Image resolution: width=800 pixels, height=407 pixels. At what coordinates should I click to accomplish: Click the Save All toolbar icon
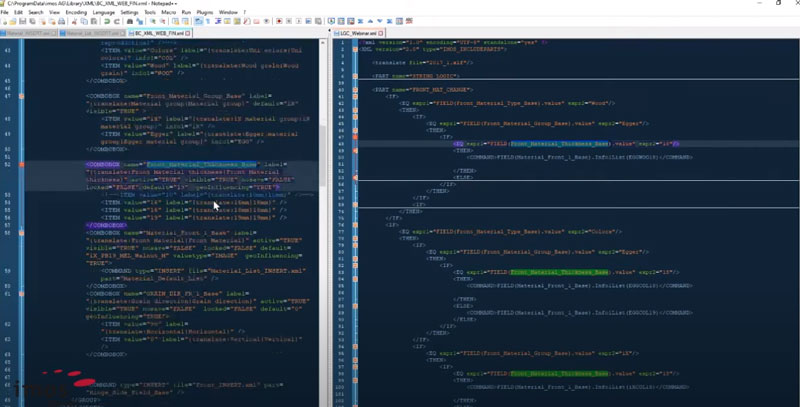pos(32,21)
